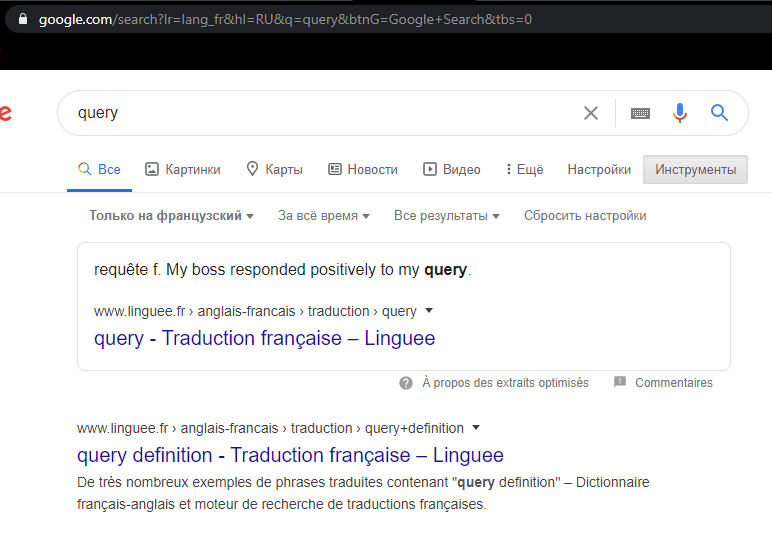Click the Commentaires link
The image size is (772, 547).
674,383
